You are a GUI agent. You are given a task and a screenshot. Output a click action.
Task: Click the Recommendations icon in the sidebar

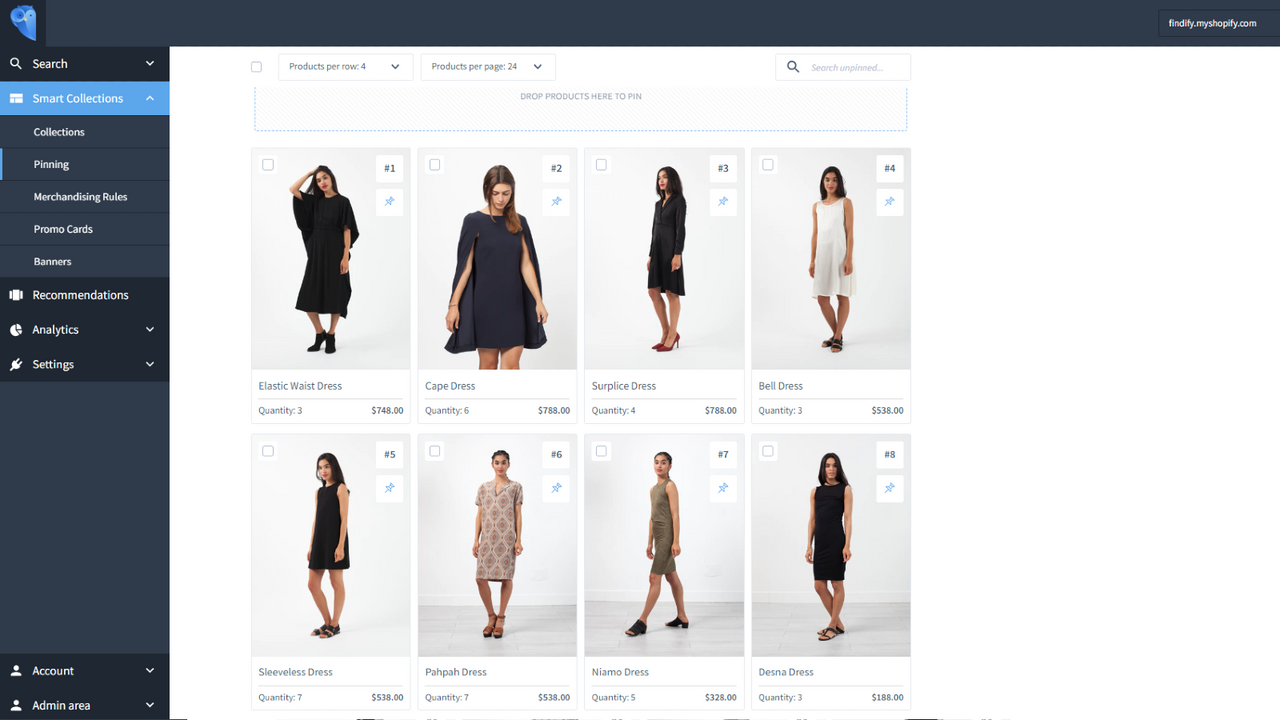pos(15,294)
